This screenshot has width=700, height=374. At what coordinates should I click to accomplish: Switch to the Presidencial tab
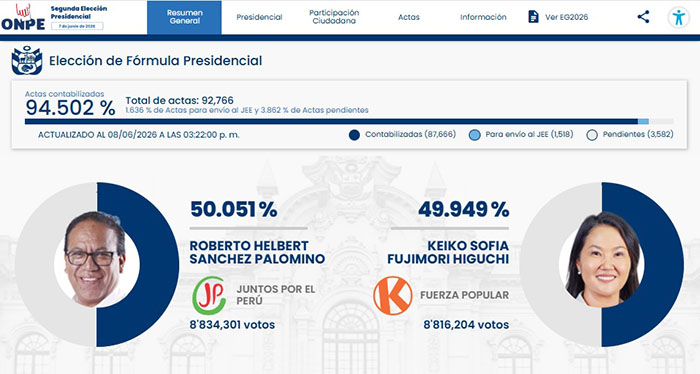(x=259, y=17)
